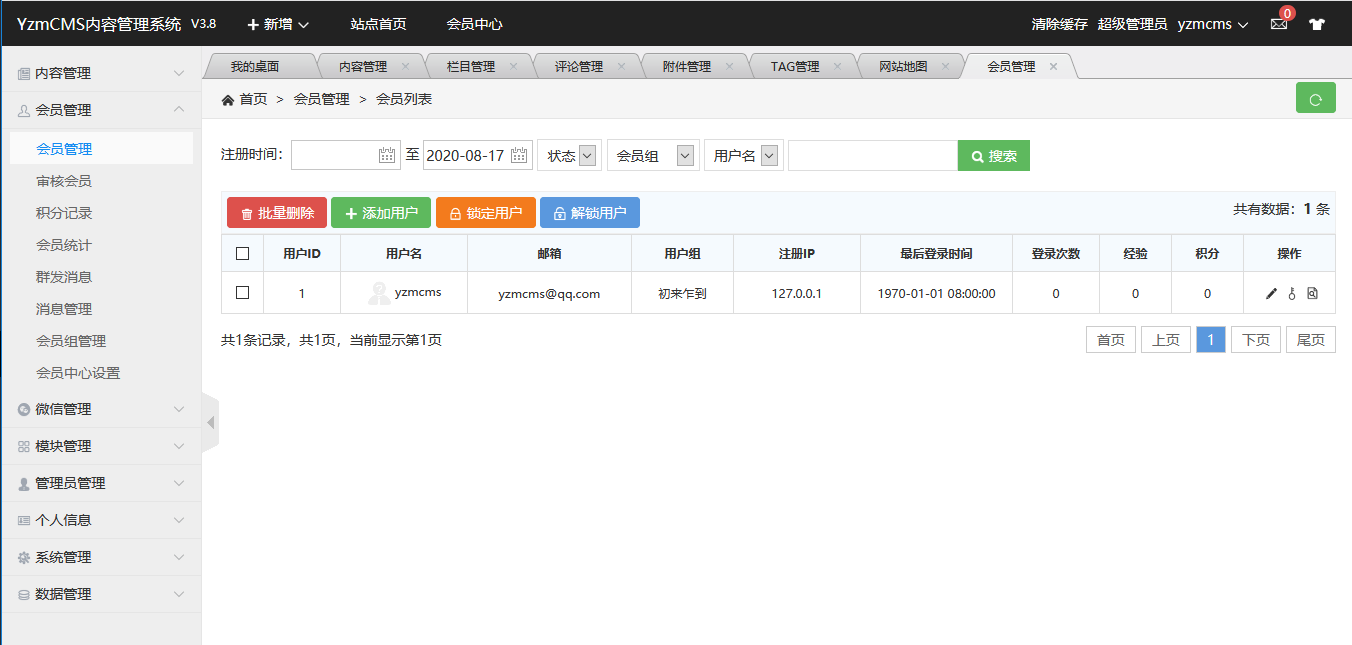The height and width of the screenshot is (645, 1352).
Task: Click the orange 锁定用户 button
Action: click(485, 213)
